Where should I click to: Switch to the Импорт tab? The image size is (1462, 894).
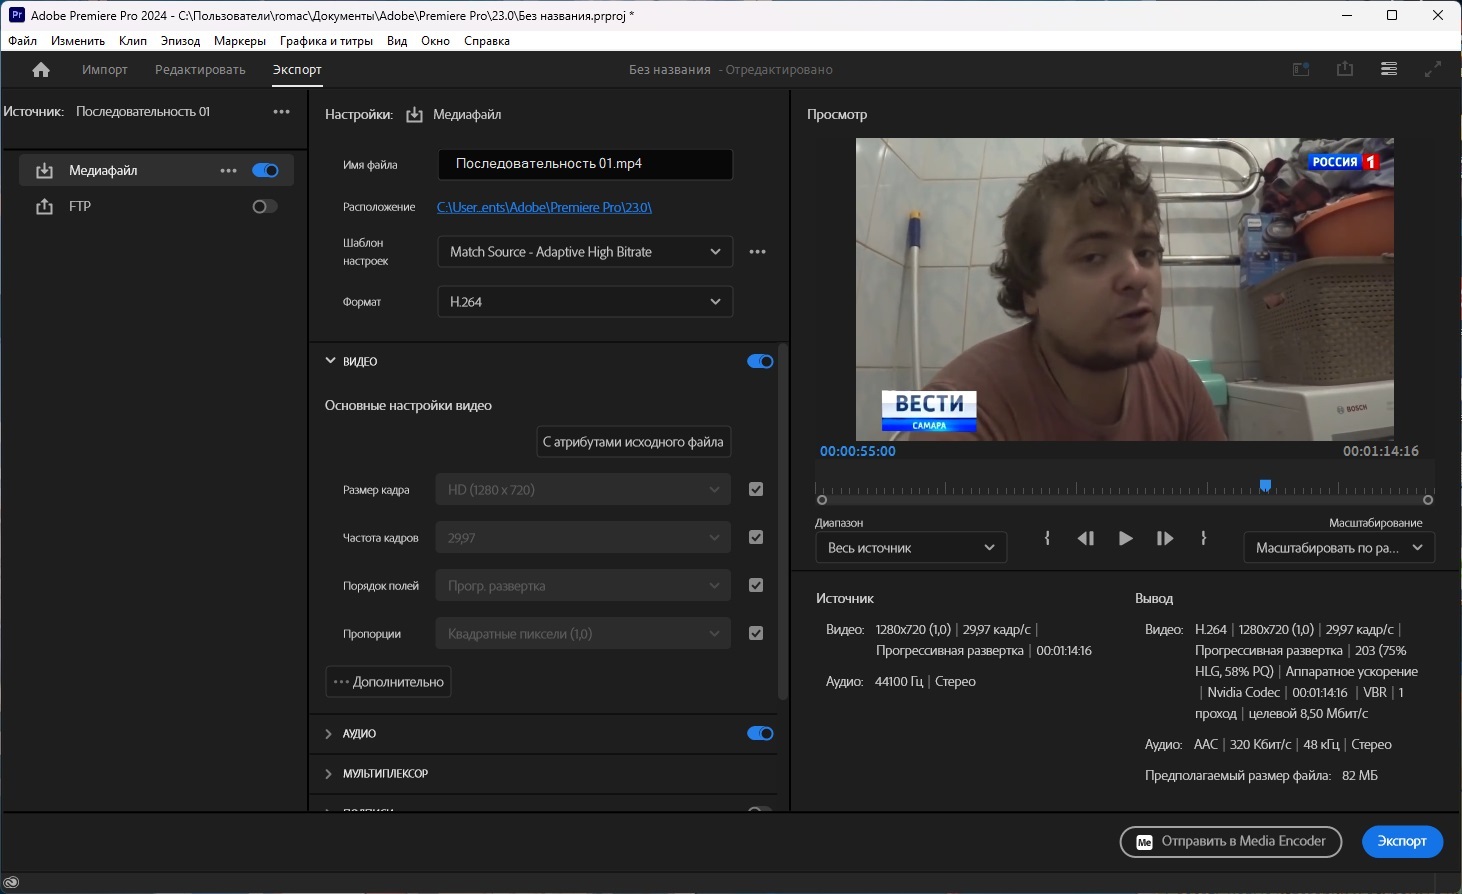[x=105, y=70]
